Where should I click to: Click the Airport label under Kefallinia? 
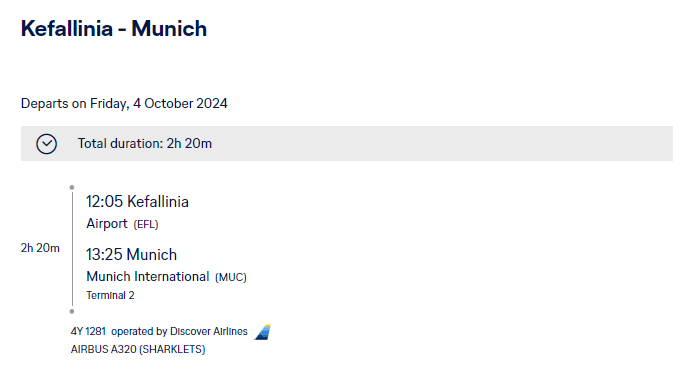tap(107, 224)
